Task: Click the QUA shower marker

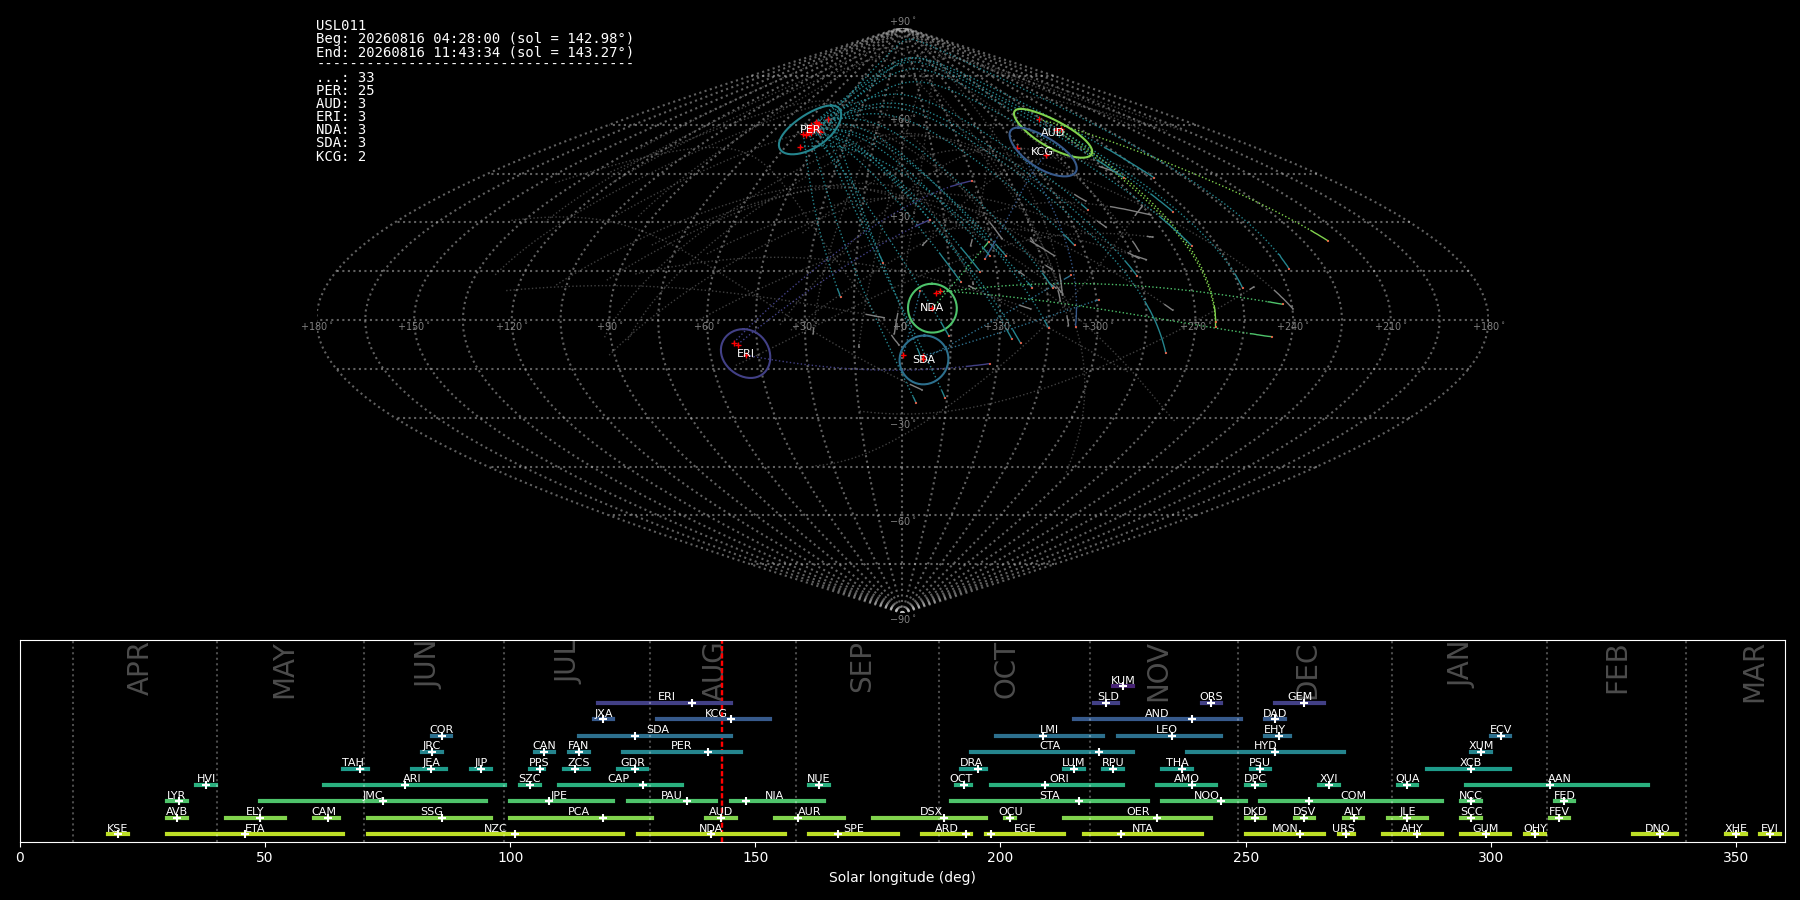Action: point(1407,785)
